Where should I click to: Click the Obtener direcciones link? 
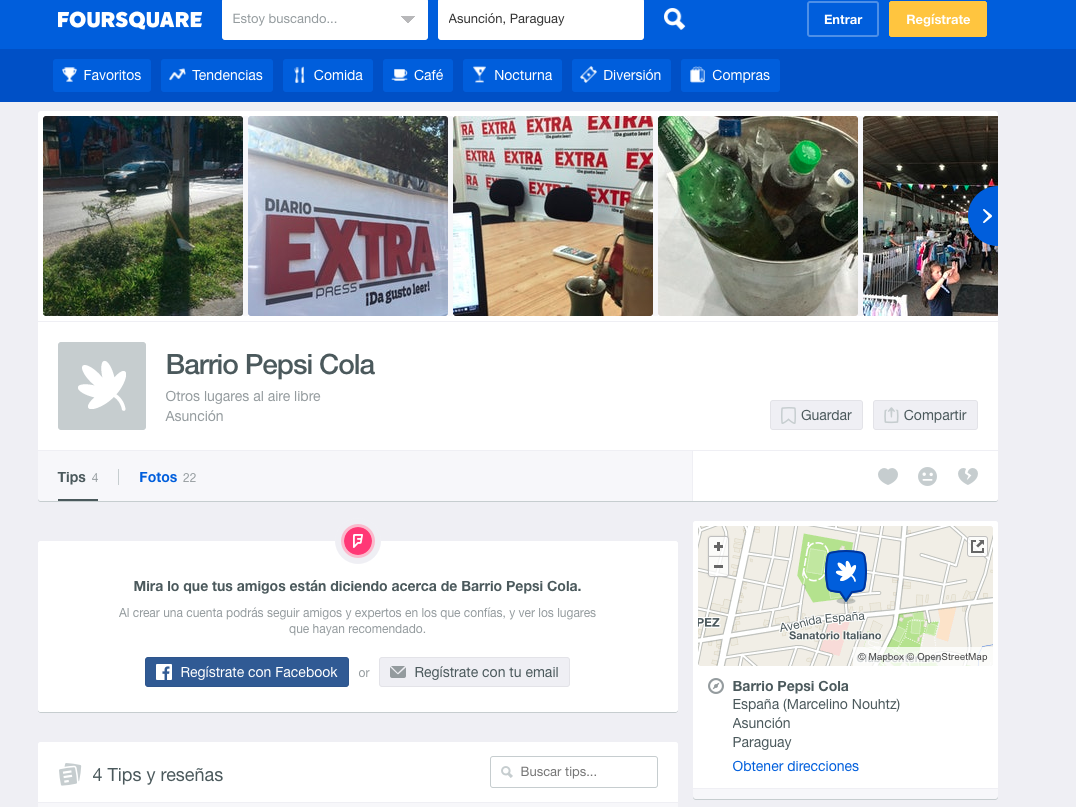click(x=795, y=767)
